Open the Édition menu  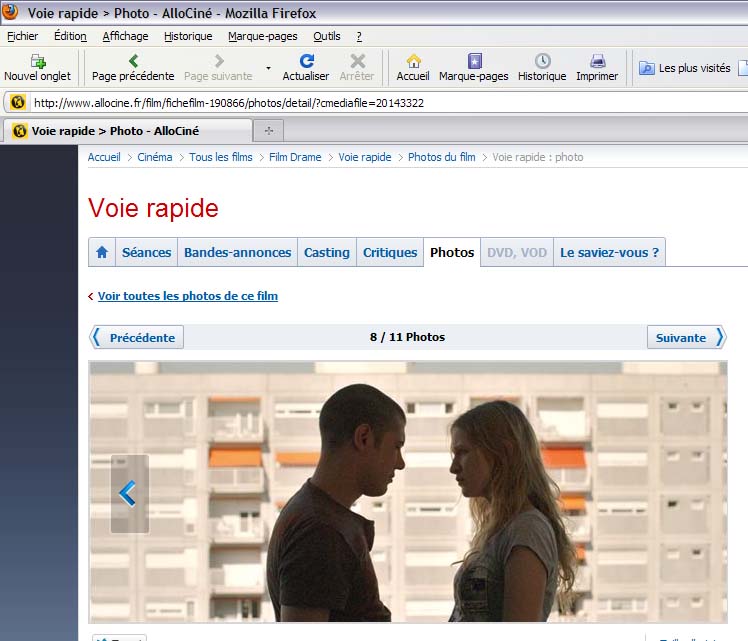(70, 36)
